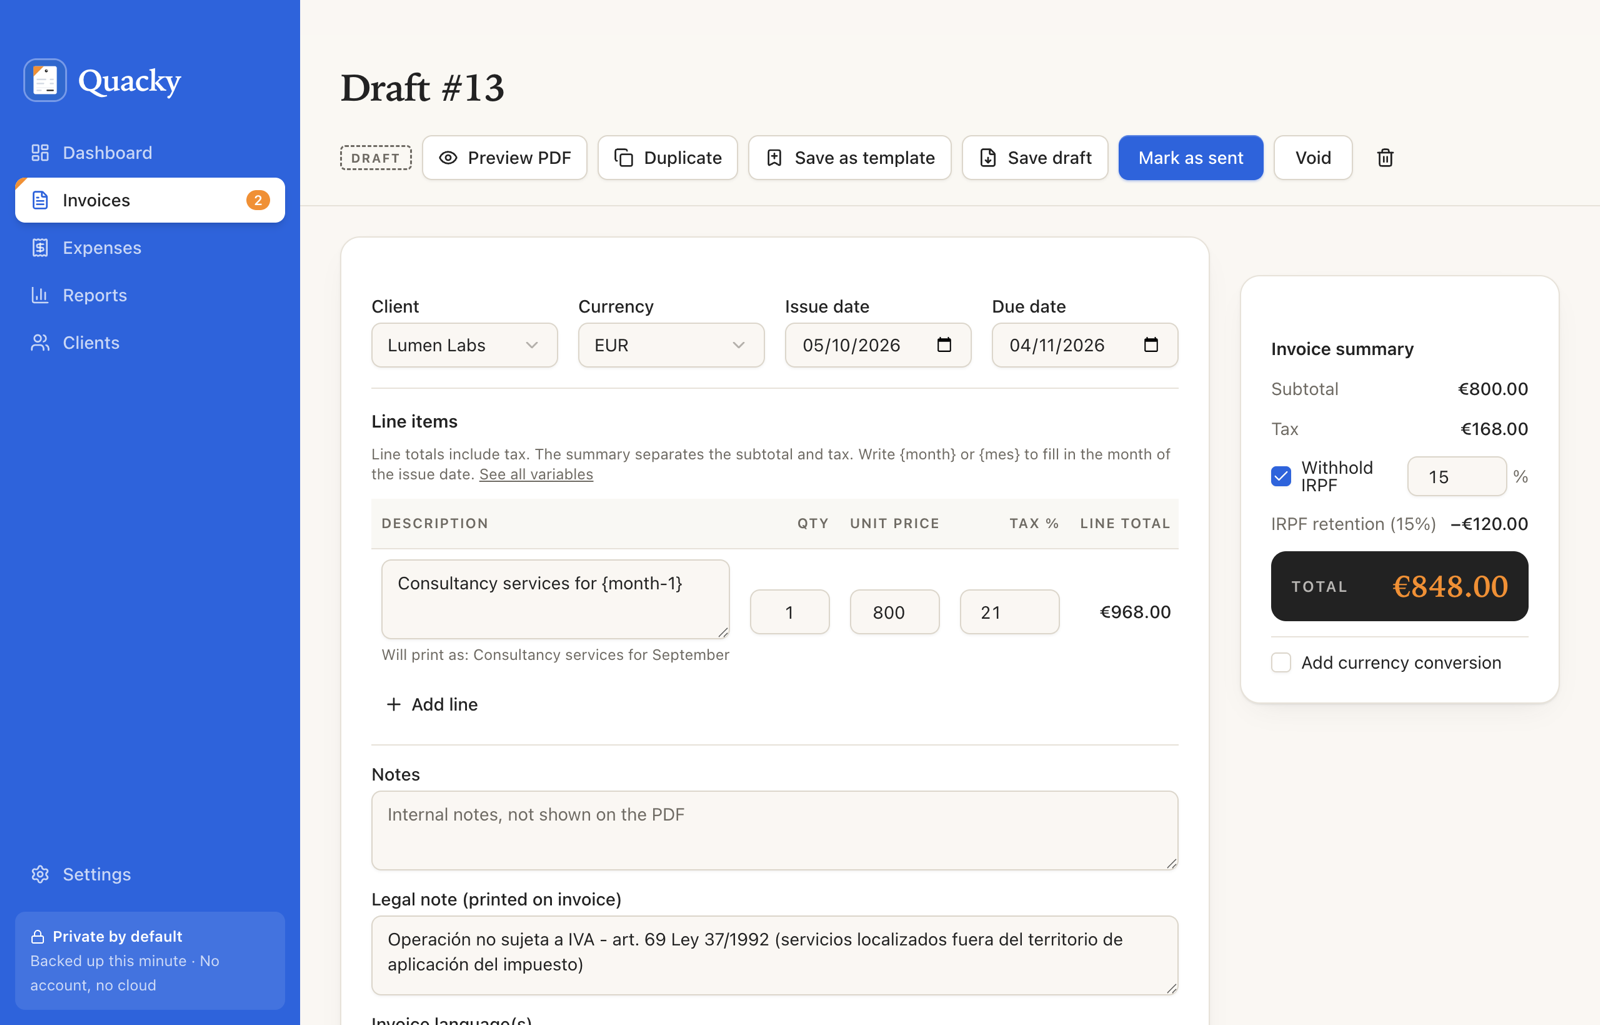Click the trash icon to delete draft
The width and height of the screenshot is (1600, 1025).
1385,158
